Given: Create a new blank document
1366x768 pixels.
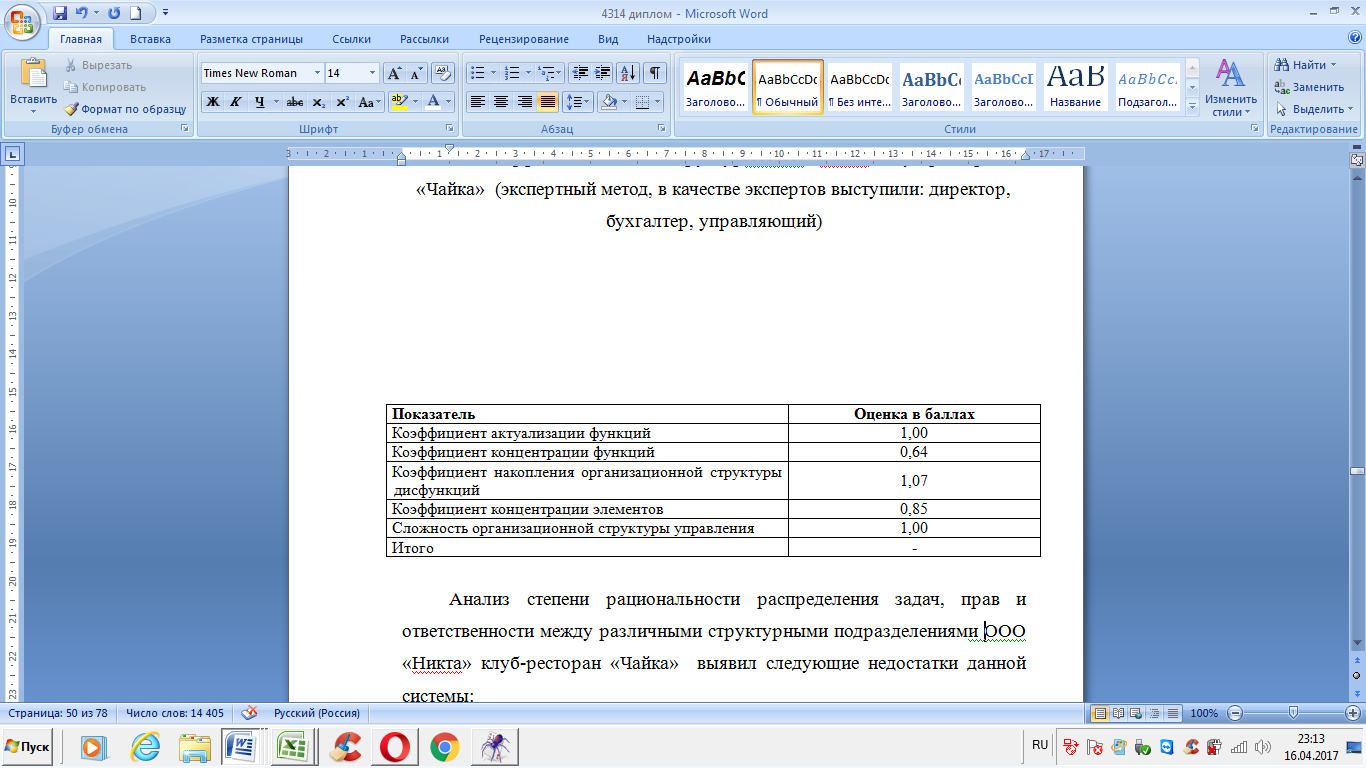Looking at the screenshot, I should click(x=136, y=13).
